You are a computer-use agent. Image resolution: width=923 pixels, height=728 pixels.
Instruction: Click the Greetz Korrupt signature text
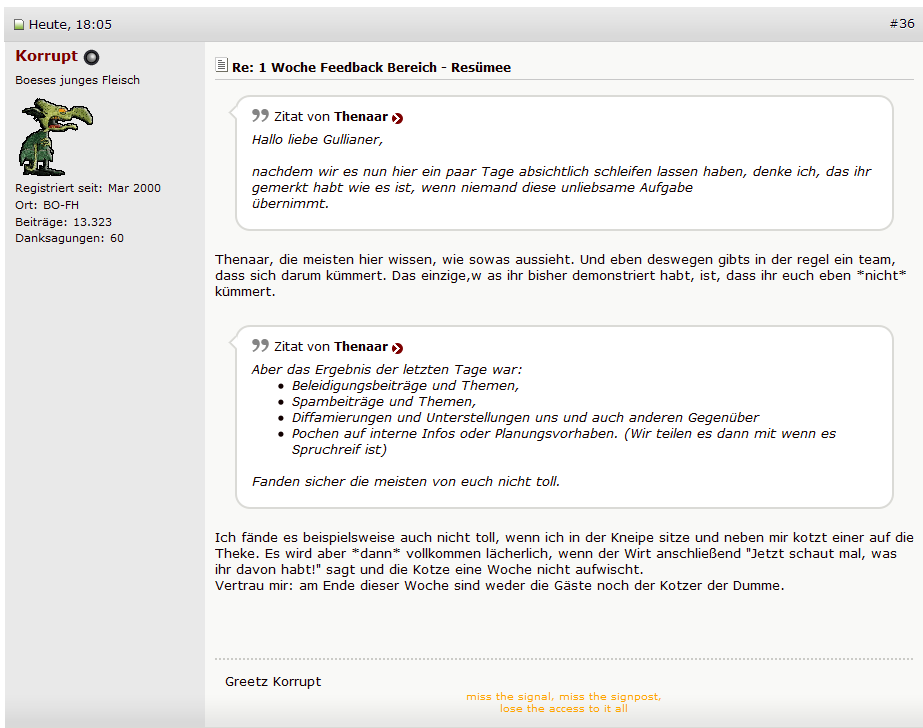(x=273, y=682)
